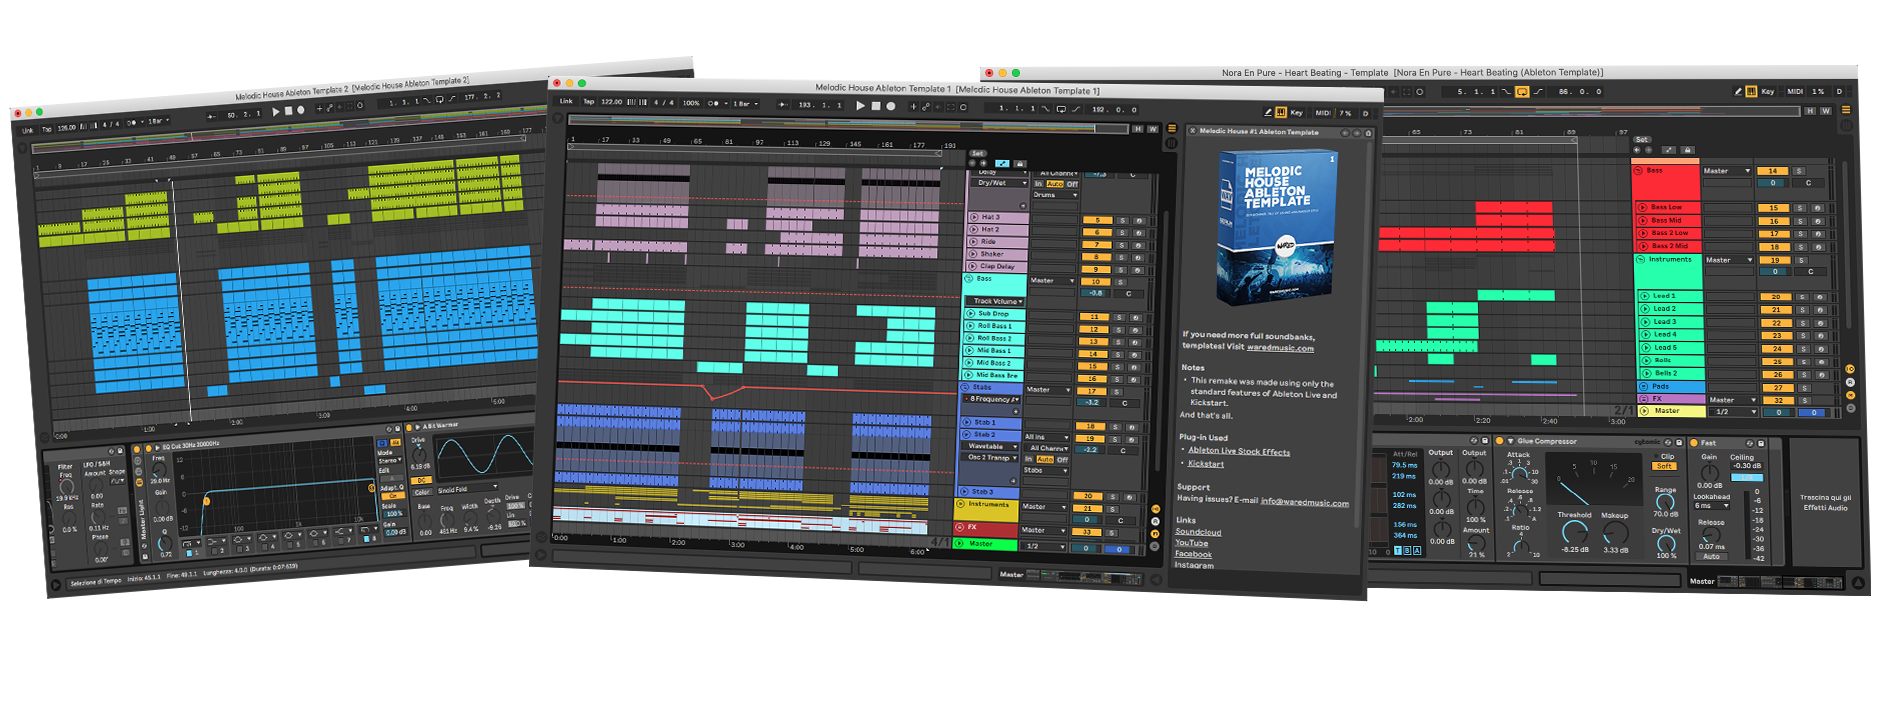
Task: Select the Clap Delay track header
Action: pyautogui.click(x=997, y=266)
